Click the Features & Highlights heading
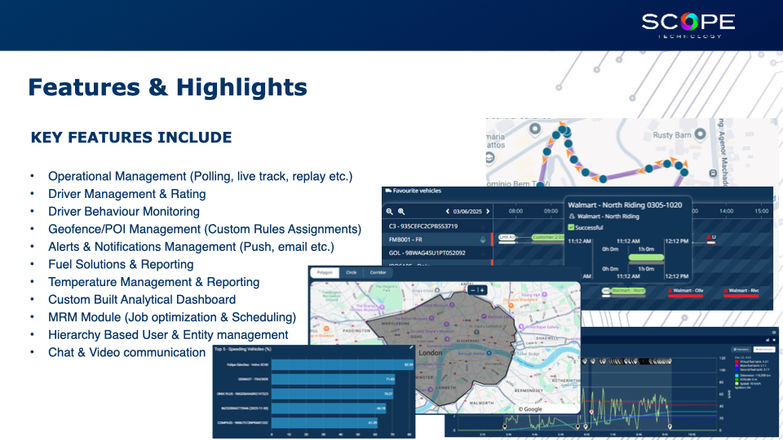The width and height of the screenshot is (783, 440). [168, 87]
